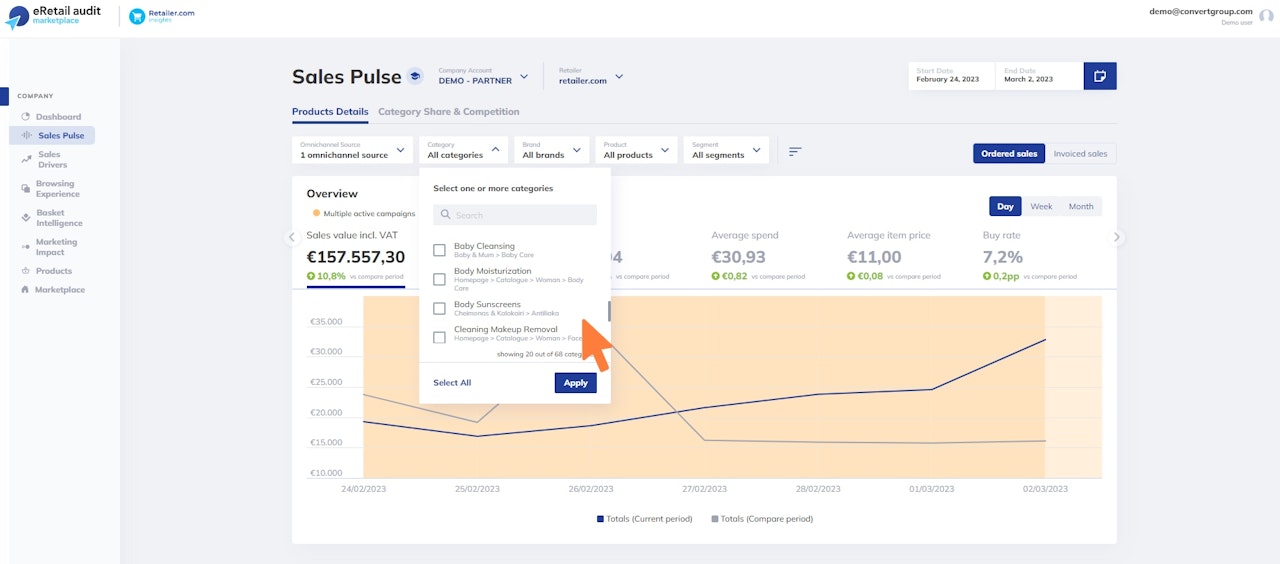This screenshot has height=564, width=1280.
Task: Click the Select All link
Action: pyautogui.click(x=452, y=383)
